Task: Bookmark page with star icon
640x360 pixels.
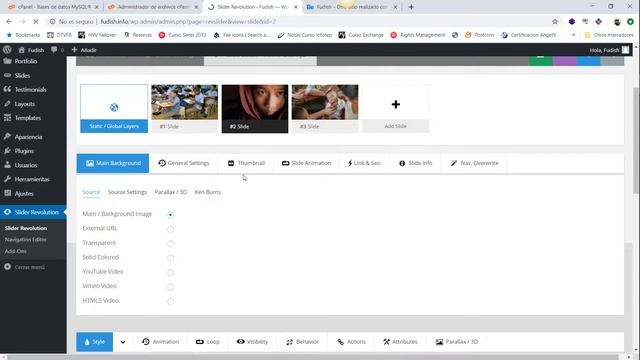Action: click(x=555, y=22)
